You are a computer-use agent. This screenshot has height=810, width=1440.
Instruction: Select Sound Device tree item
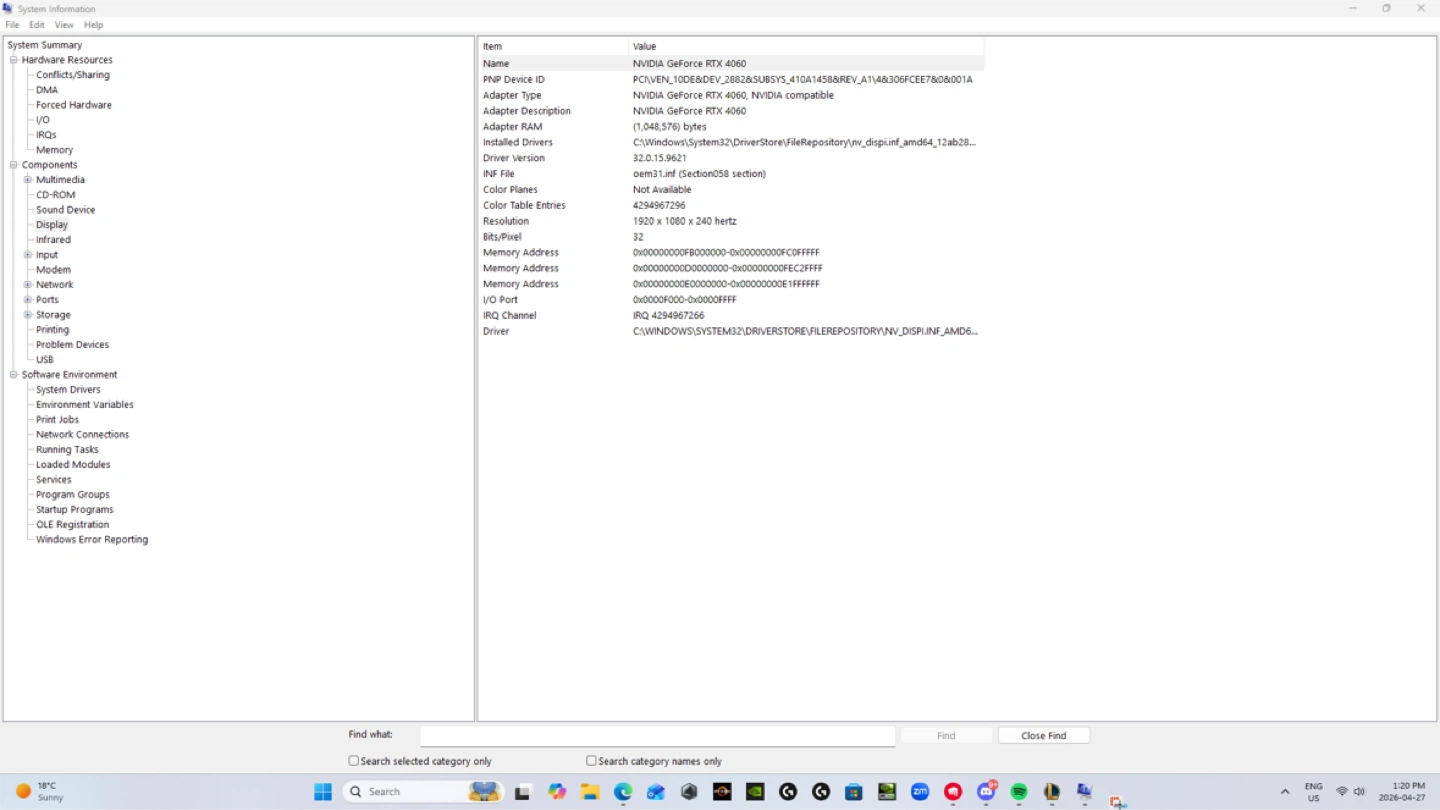pyautogui.click(x=66, y=210)
